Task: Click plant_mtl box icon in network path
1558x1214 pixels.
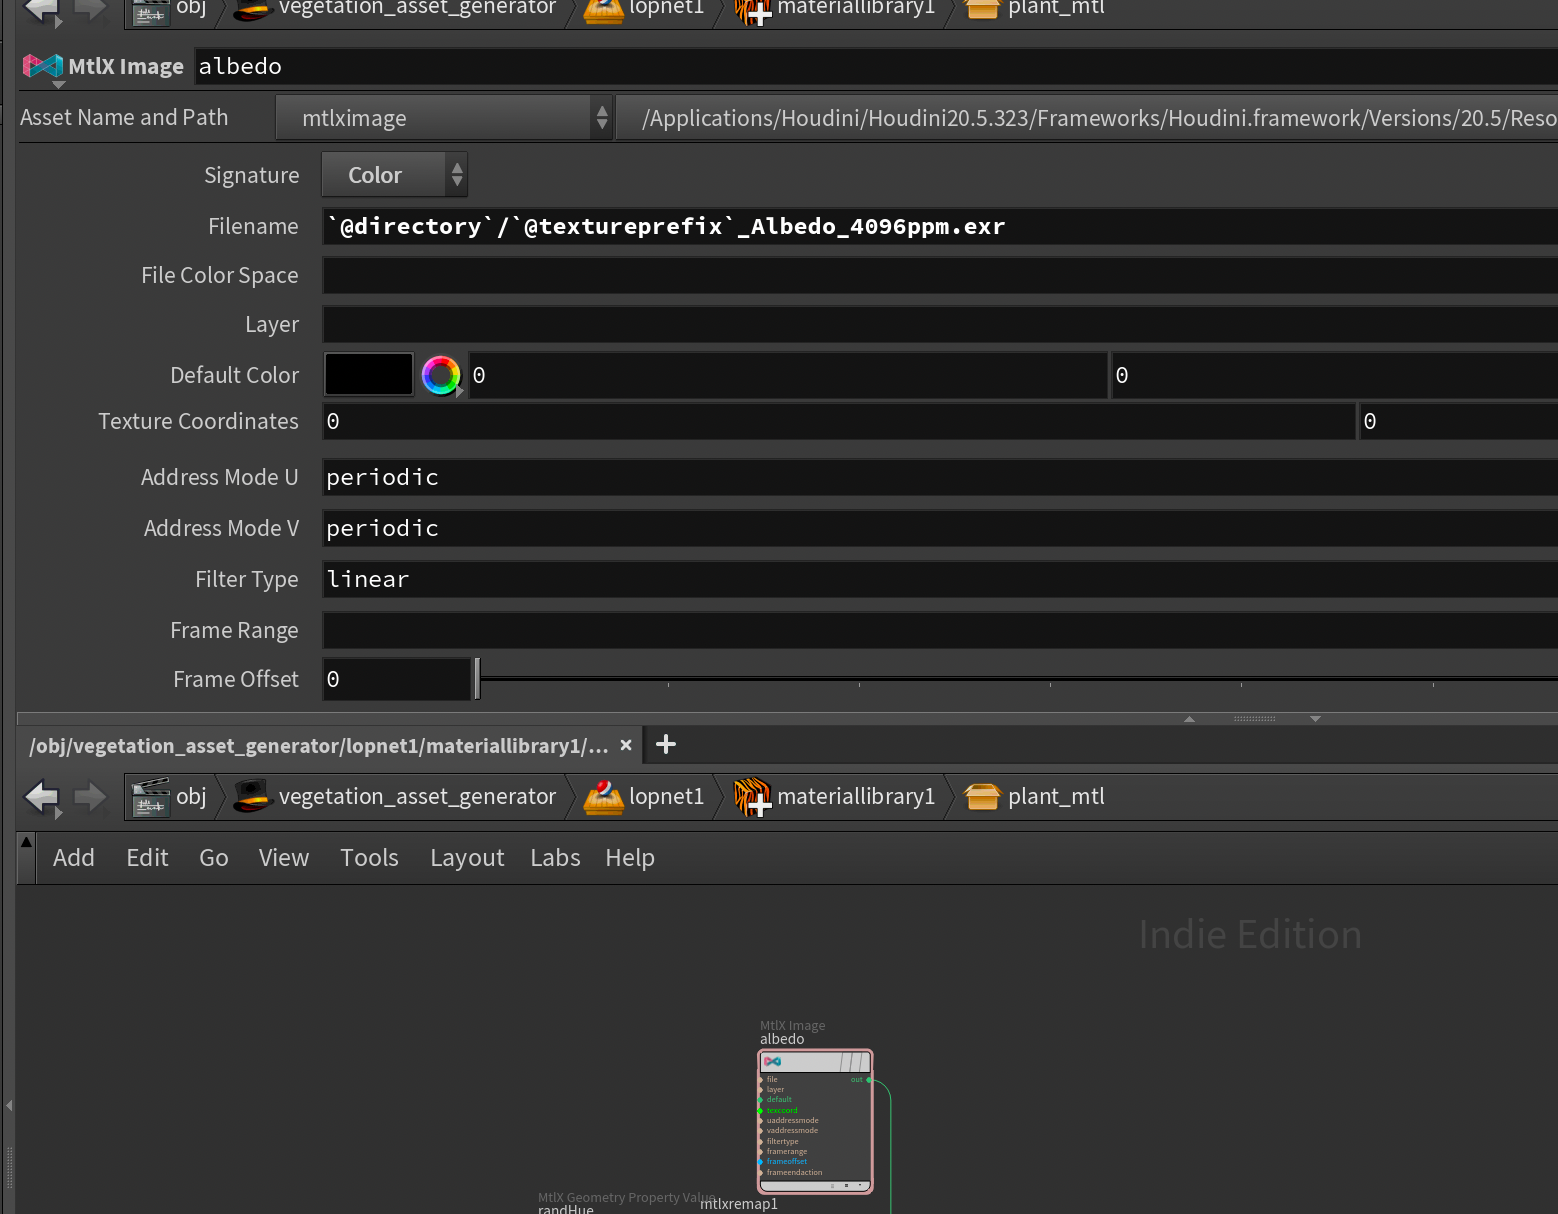Action: [x=982, y=797]
